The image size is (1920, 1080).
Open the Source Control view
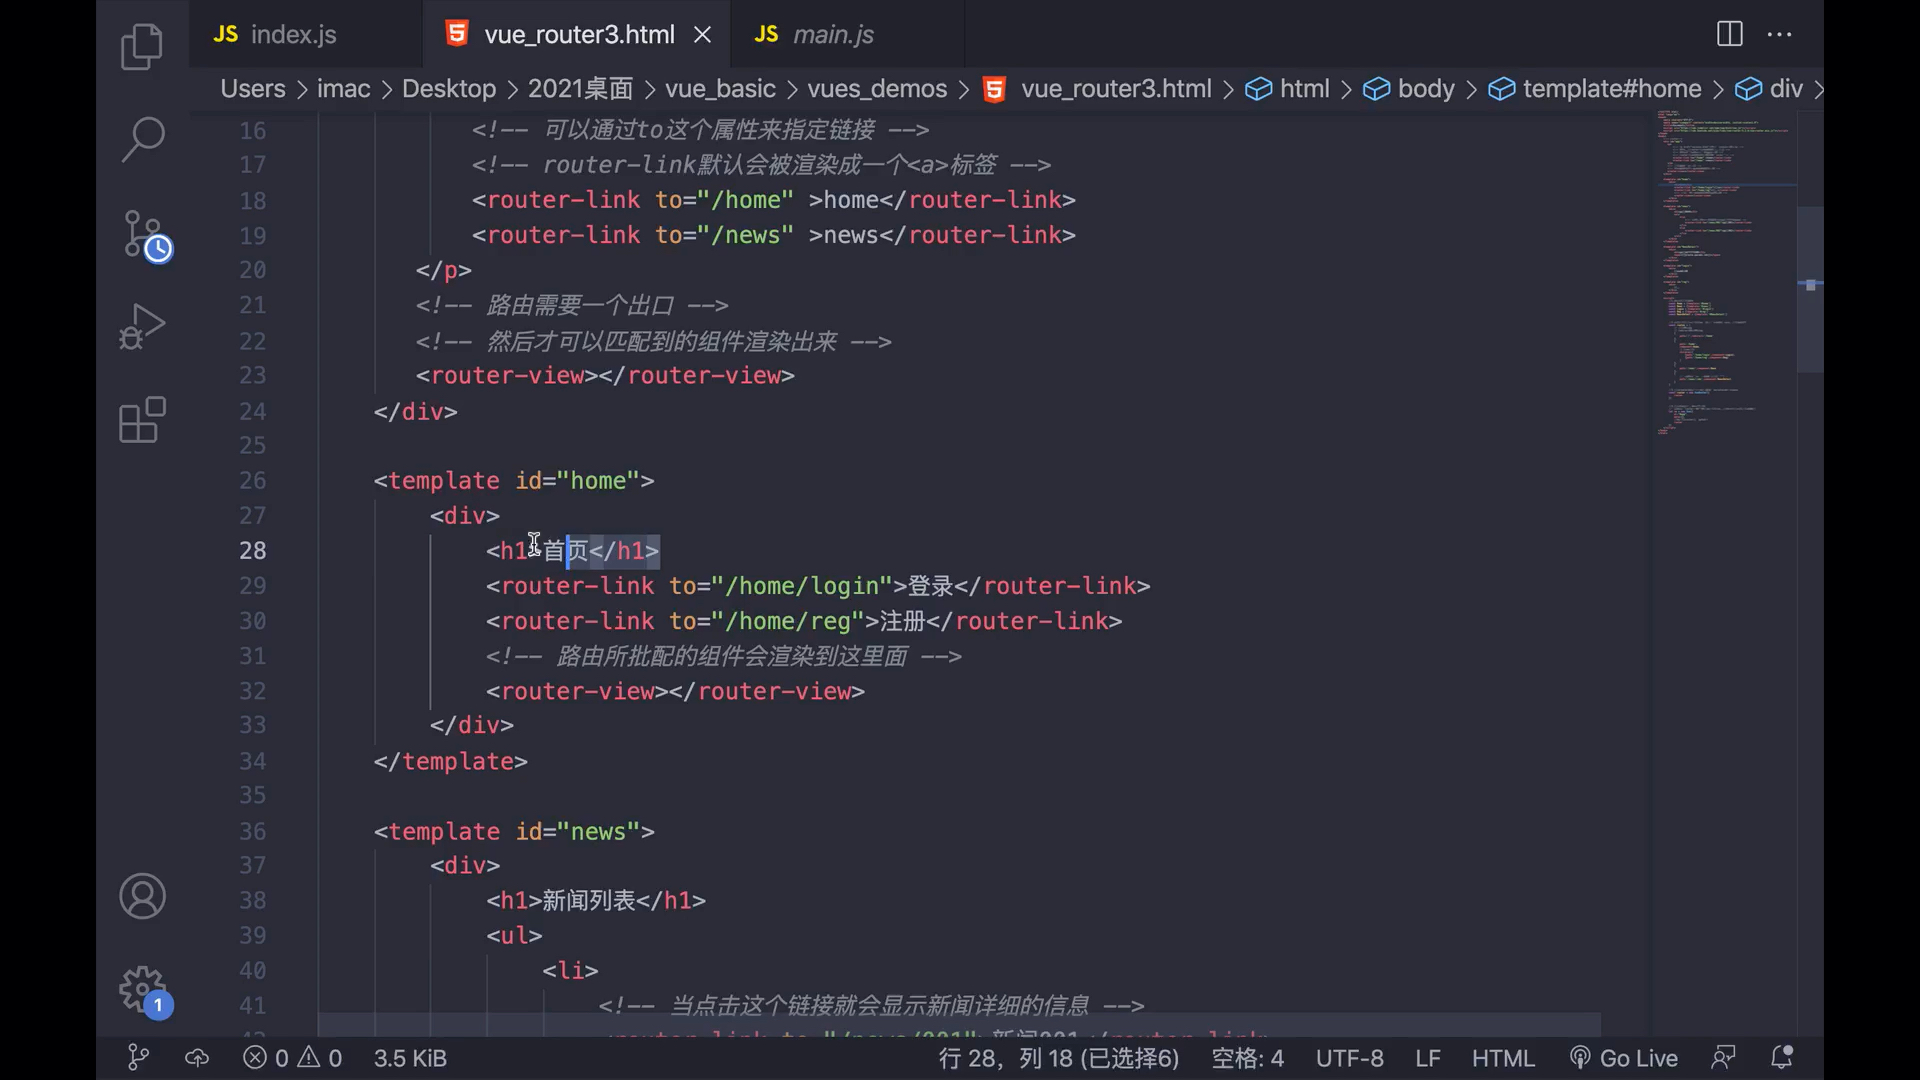[x=146, y=235]
